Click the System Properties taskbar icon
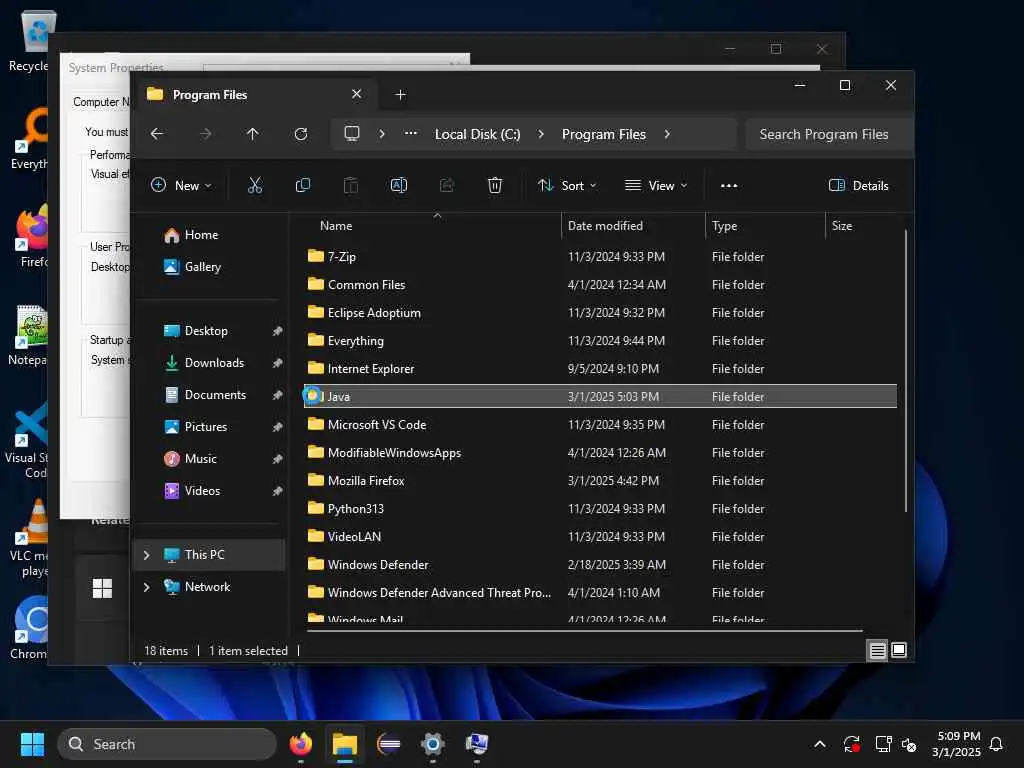This screenshot has width=1024, height=768. 477,744
